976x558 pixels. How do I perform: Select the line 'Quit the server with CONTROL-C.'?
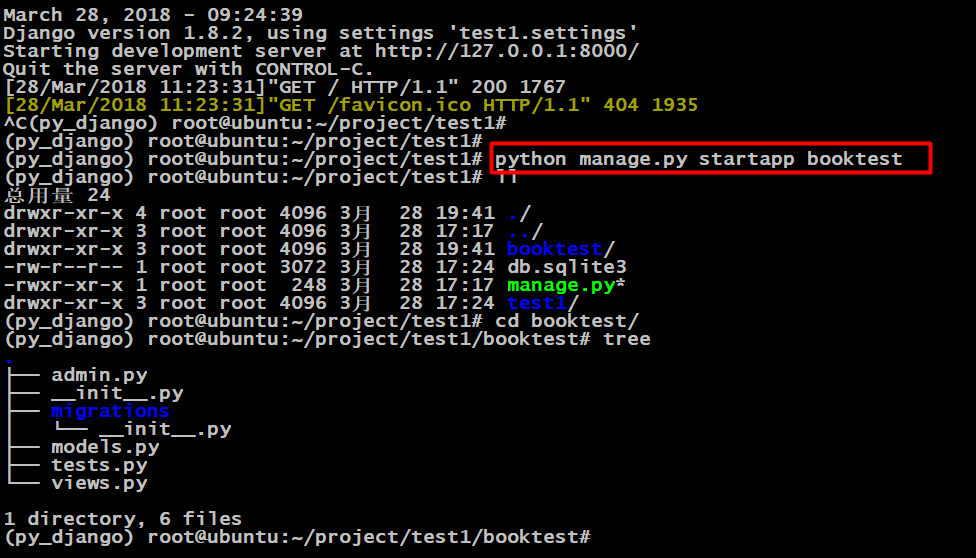189,69
